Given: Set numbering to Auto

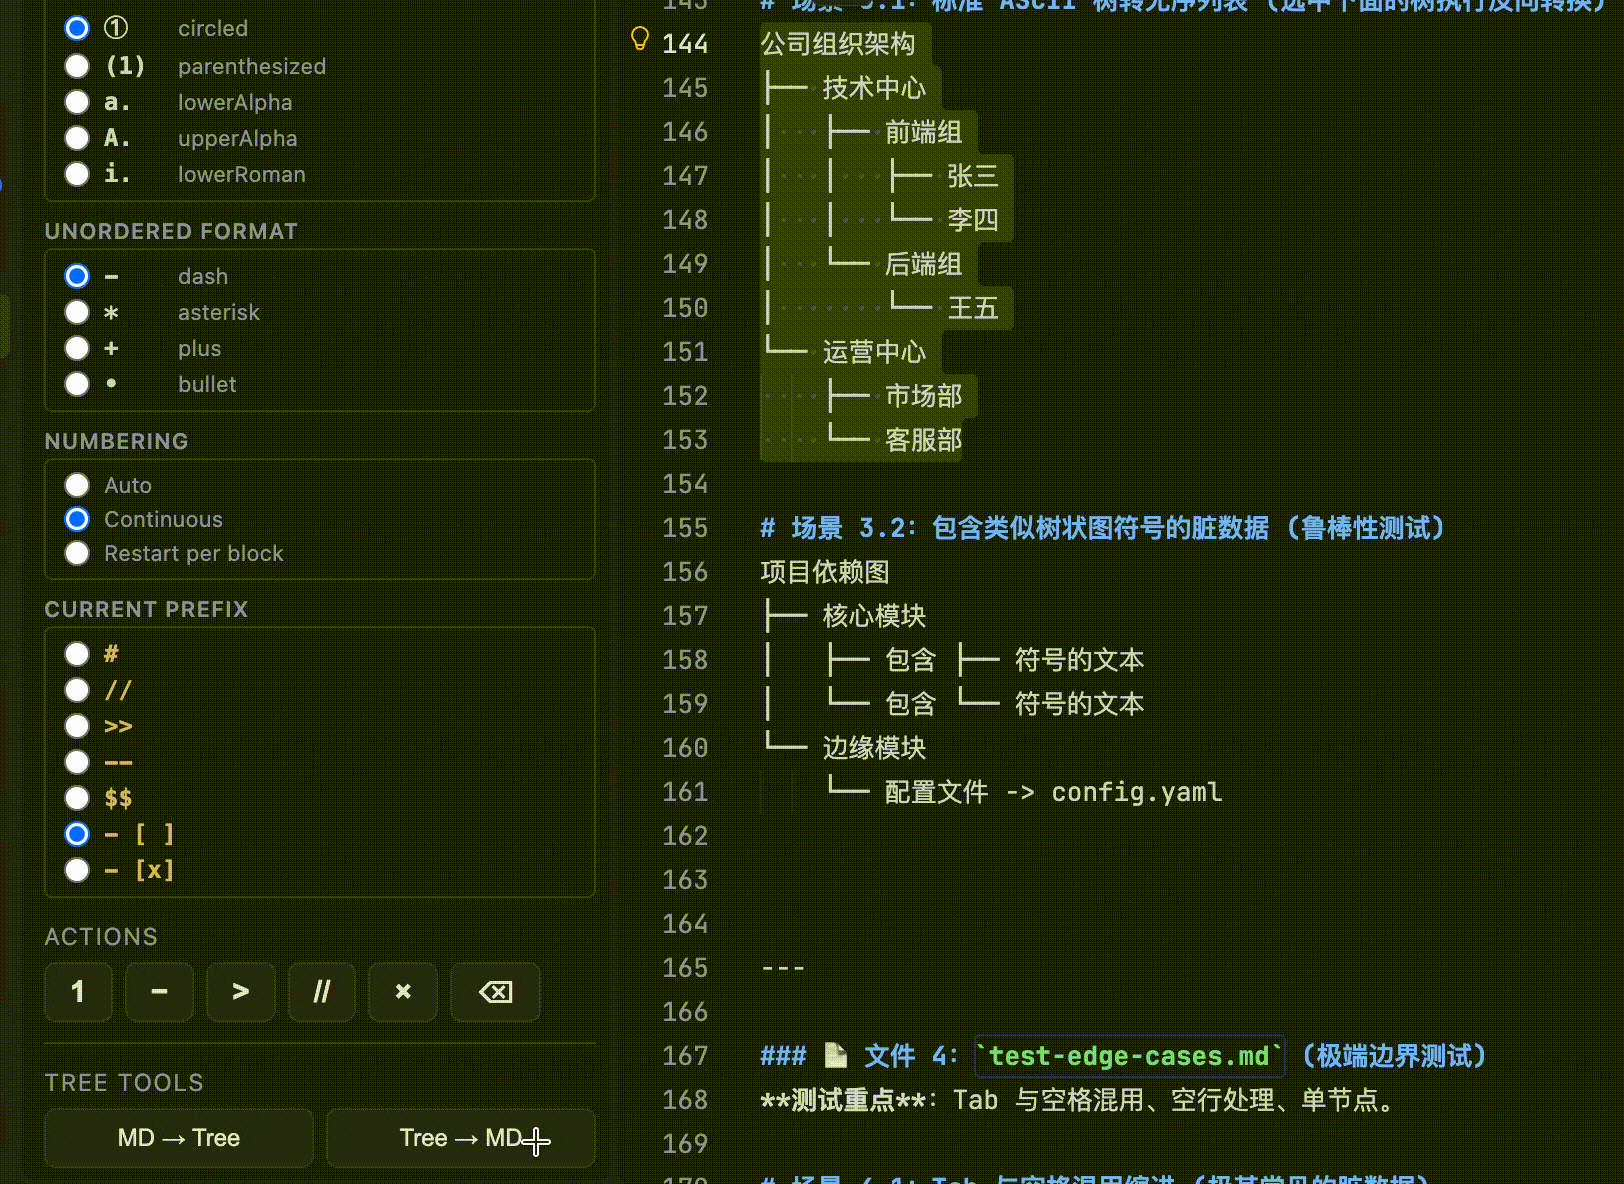Looking at the screenshot, I should point(77,485).
